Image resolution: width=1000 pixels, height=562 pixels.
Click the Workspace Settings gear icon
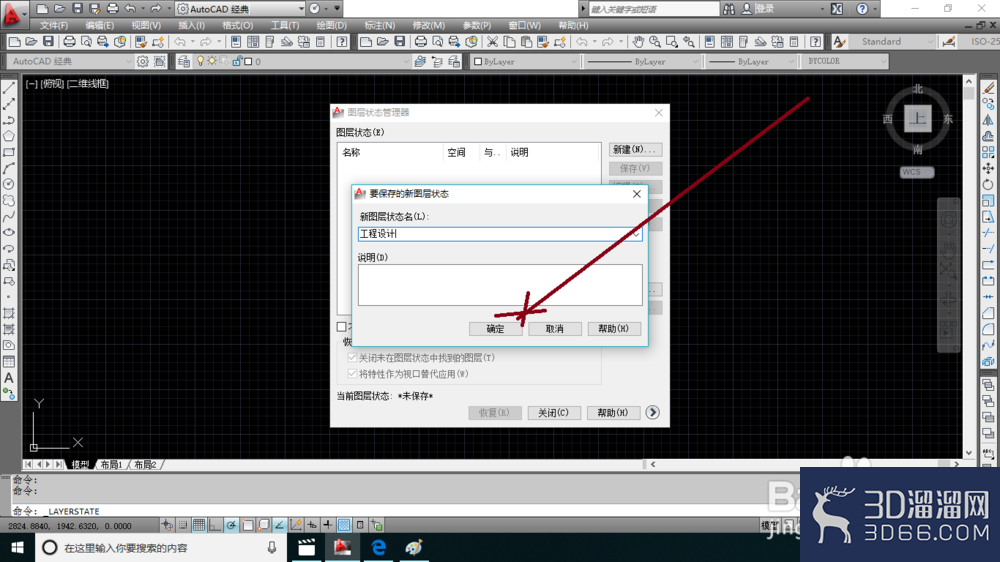(x=143, y=61)
